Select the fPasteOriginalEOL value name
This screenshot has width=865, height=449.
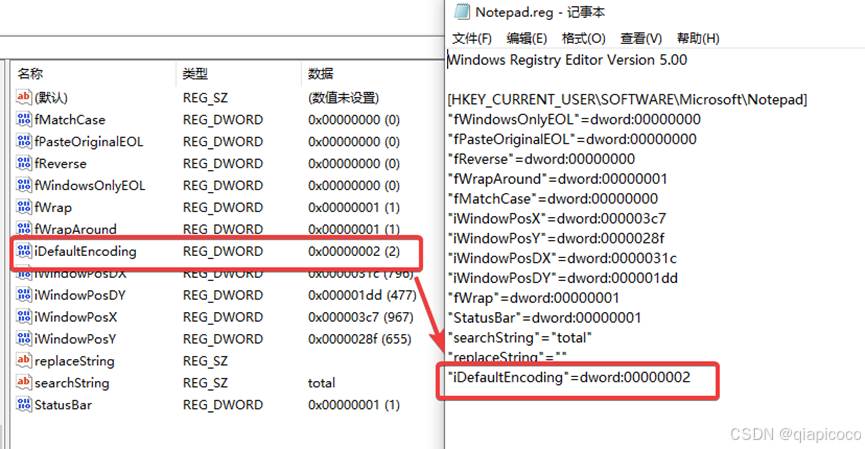tap(89, 142)
